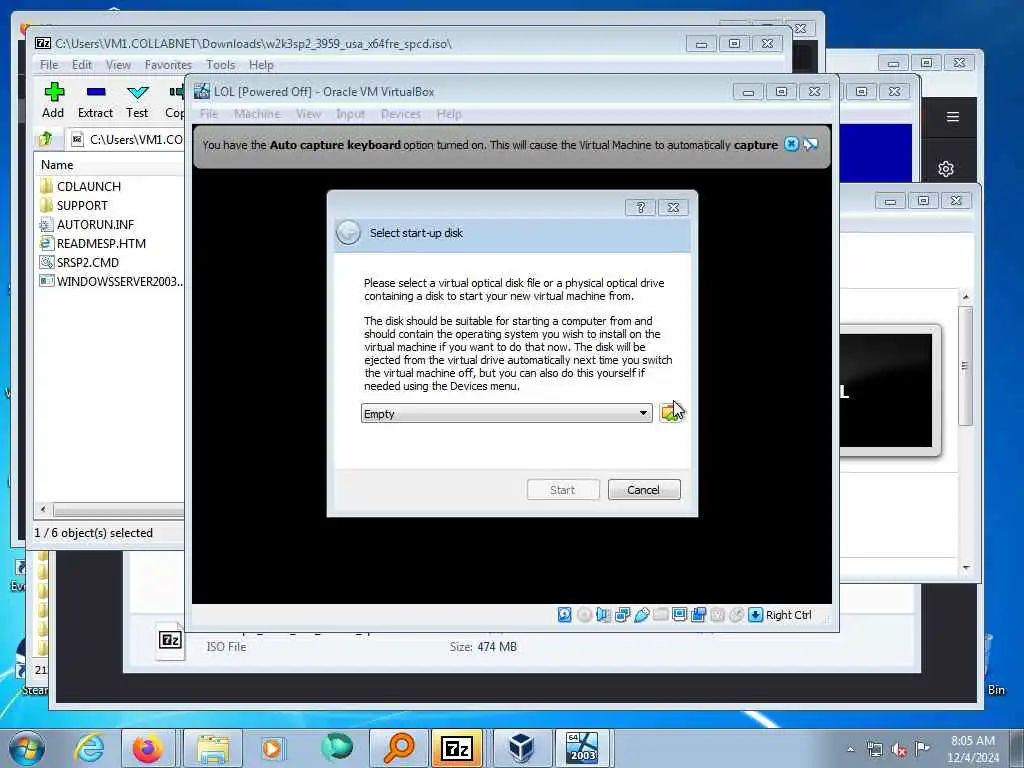Open the Favorites menu in 7-Zip
Screen dimensions: 1024x768
click(168, 65)
